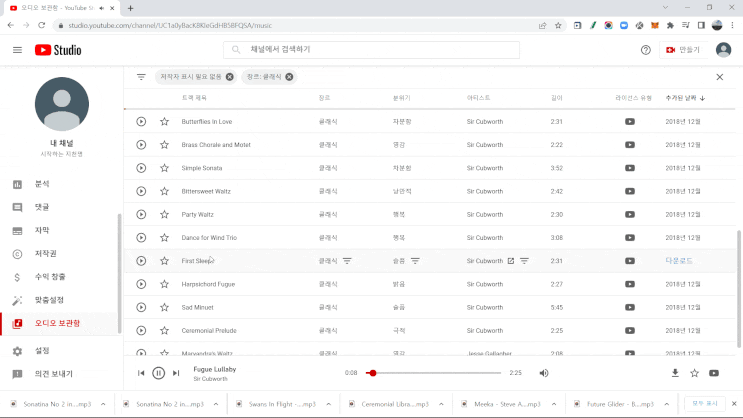
Task: Star the currently playing track
Action: (695, 373)
